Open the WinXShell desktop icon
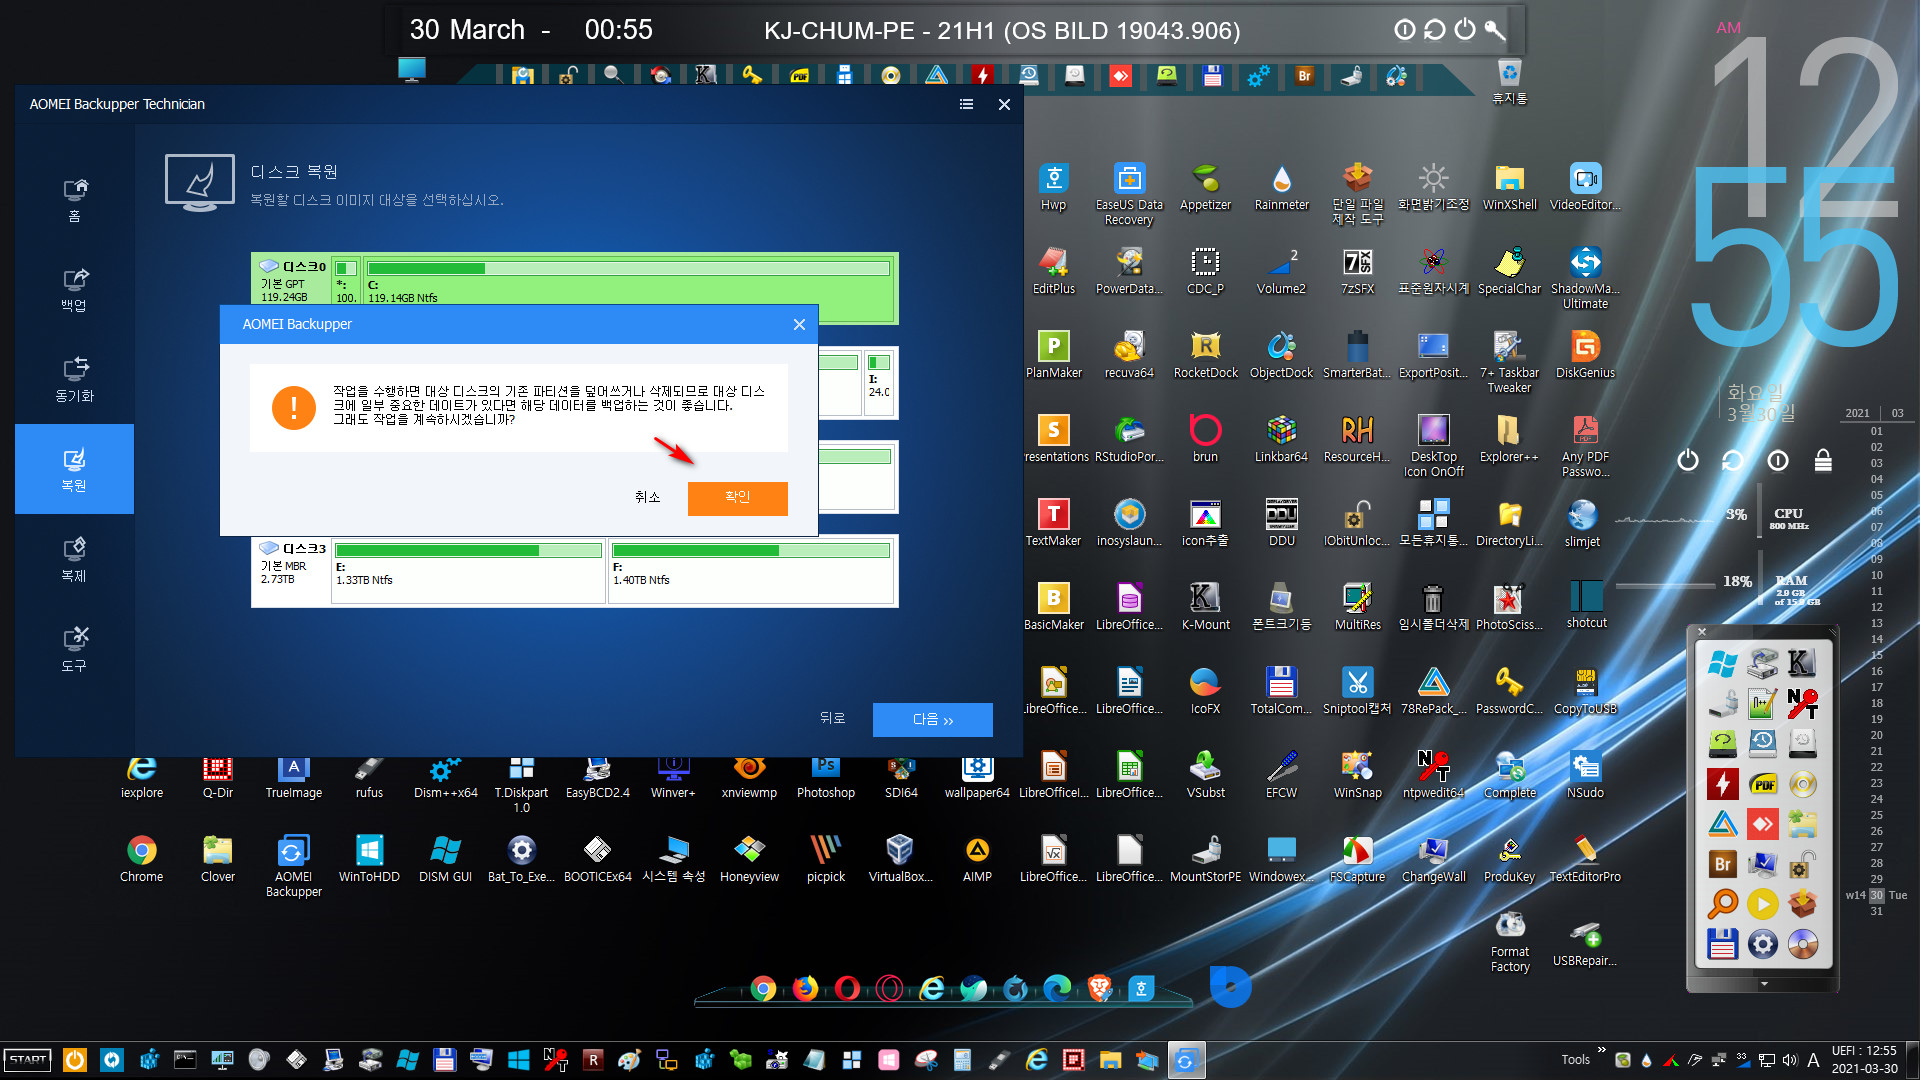Viewport: 1920px width, 1080px height. [1509, 187]
